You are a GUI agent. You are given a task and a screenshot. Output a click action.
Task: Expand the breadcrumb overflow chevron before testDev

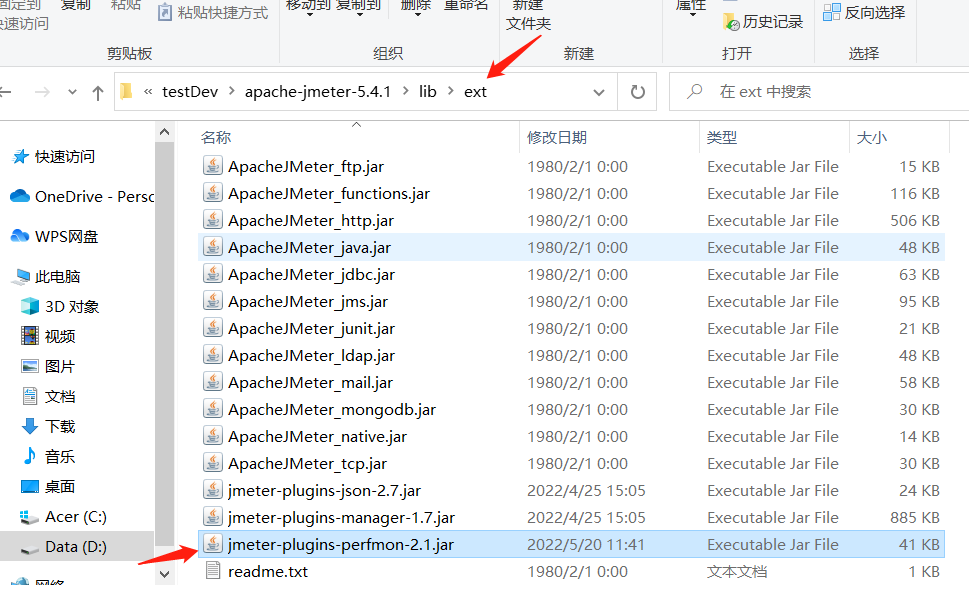(x=148, y=92)
